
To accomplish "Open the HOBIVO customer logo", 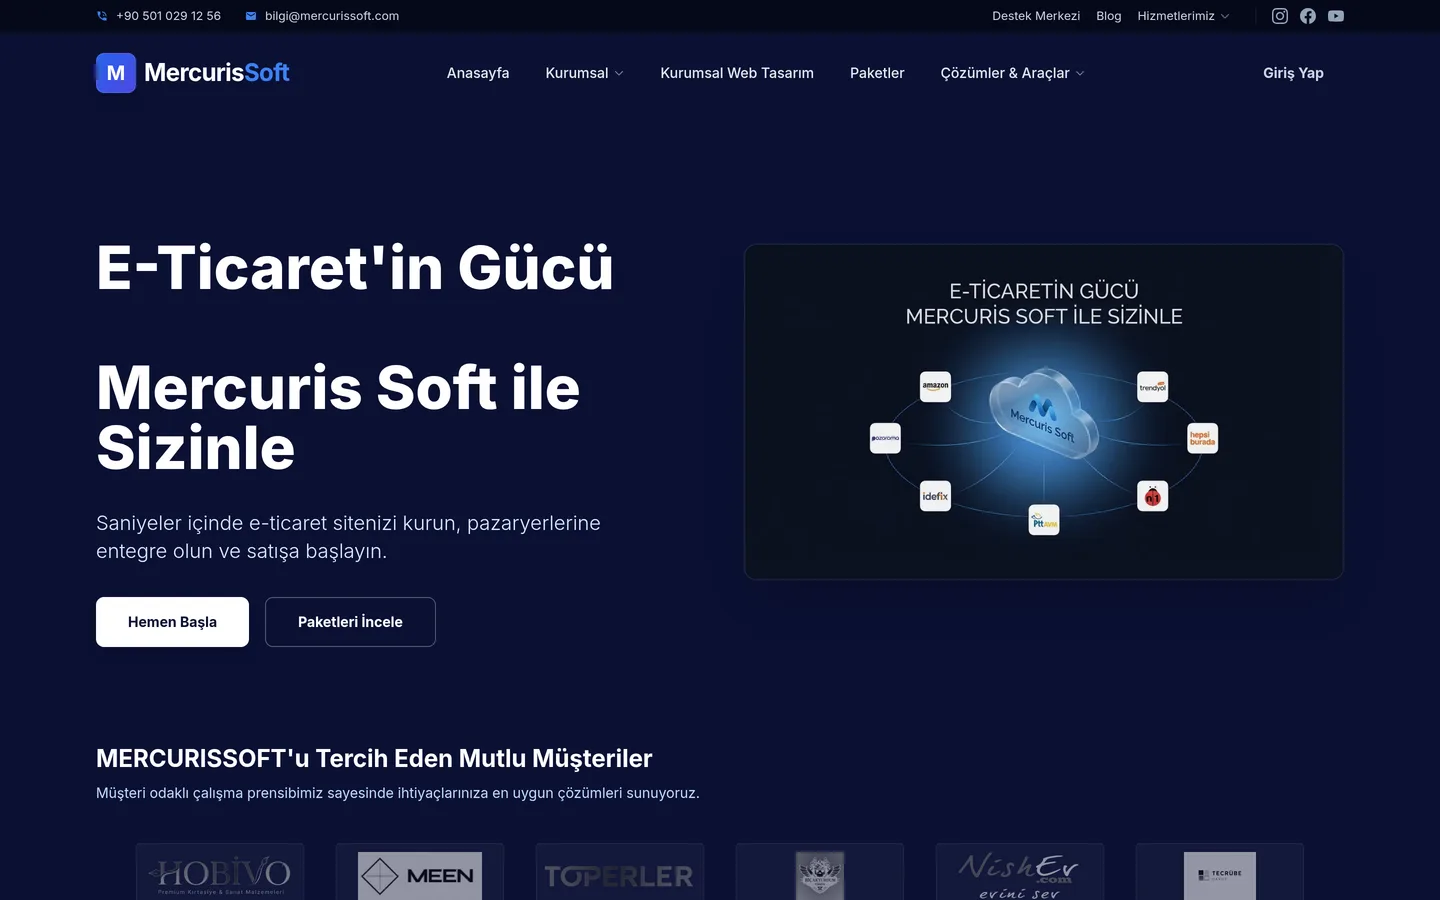I will coord(220,873).
